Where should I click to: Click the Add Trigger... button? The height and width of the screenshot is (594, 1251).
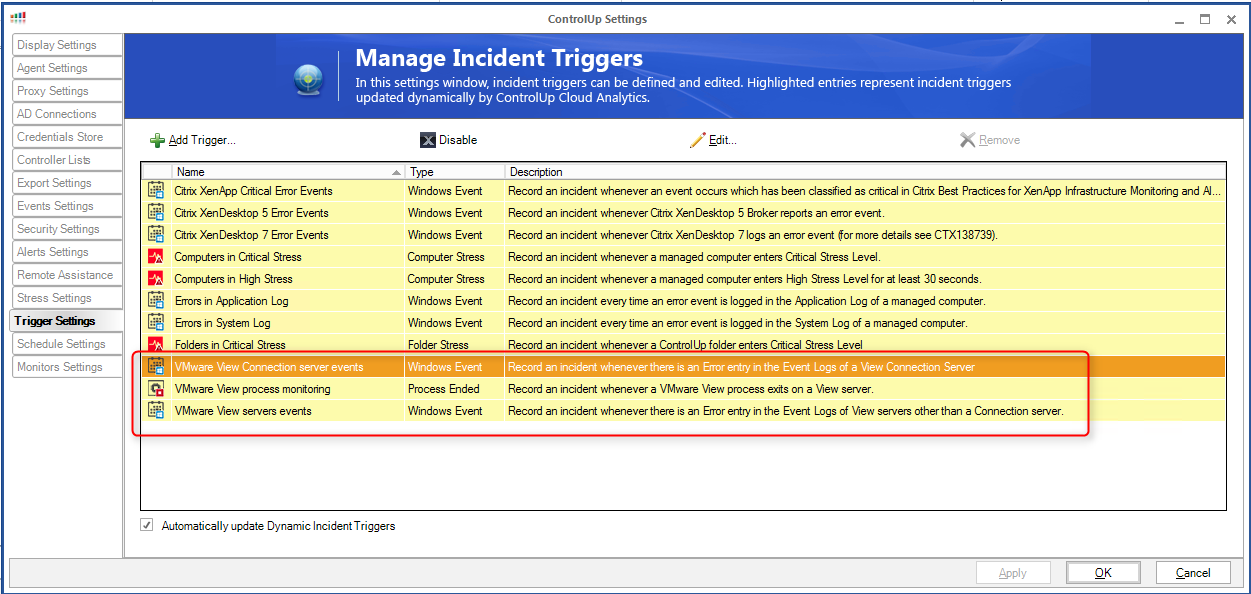point(193,140)
